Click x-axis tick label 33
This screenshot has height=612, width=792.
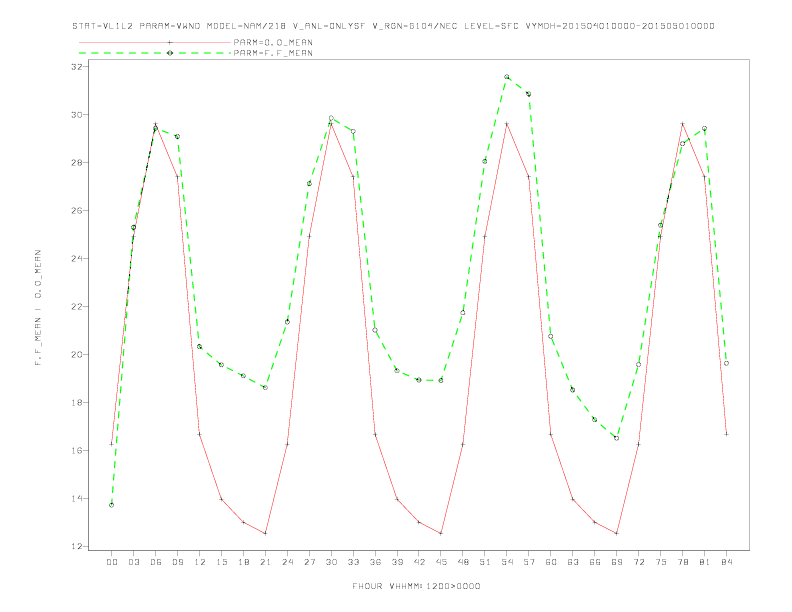pyautogui.click(x=353, y=562)
